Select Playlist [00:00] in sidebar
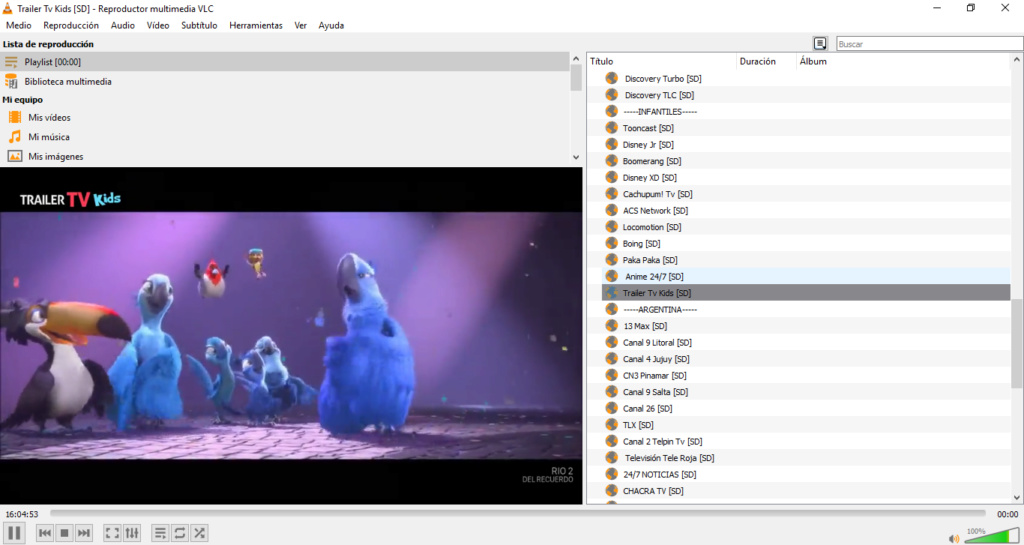Screen dimensions: 1024x545 coord(285,62)
